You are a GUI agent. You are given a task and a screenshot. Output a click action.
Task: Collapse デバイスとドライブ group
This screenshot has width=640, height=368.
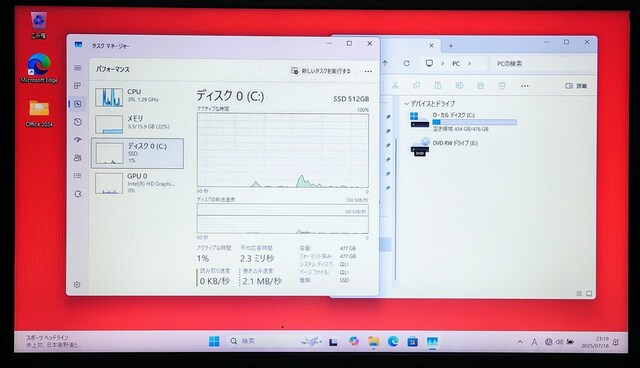click(x=406, y=104)
